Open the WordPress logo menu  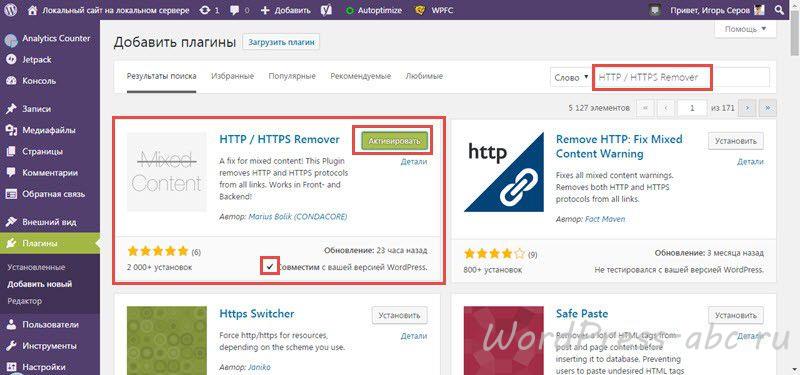(x=11, y=10)
